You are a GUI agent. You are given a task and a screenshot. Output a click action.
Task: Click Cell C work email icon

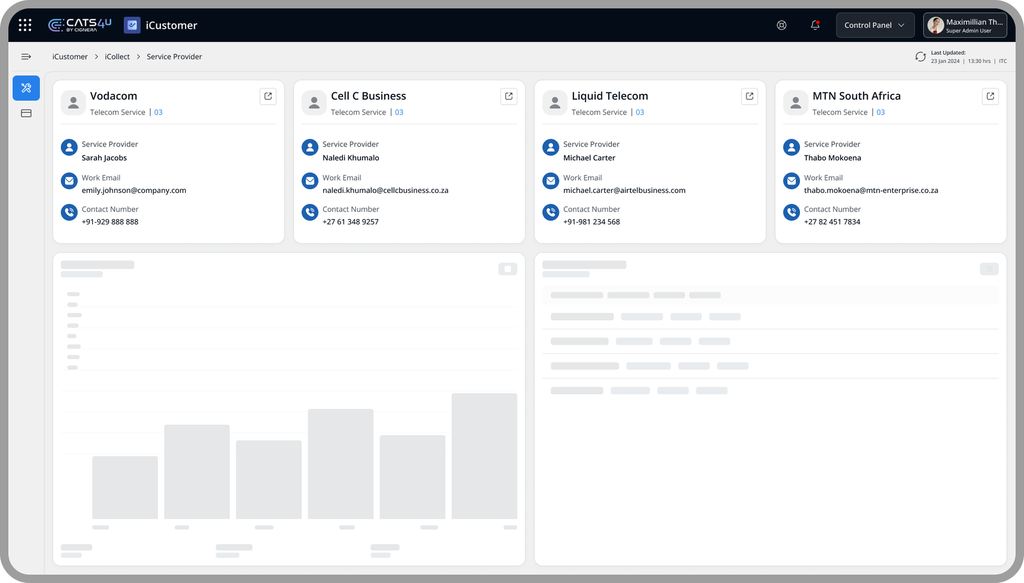[310, 180]
